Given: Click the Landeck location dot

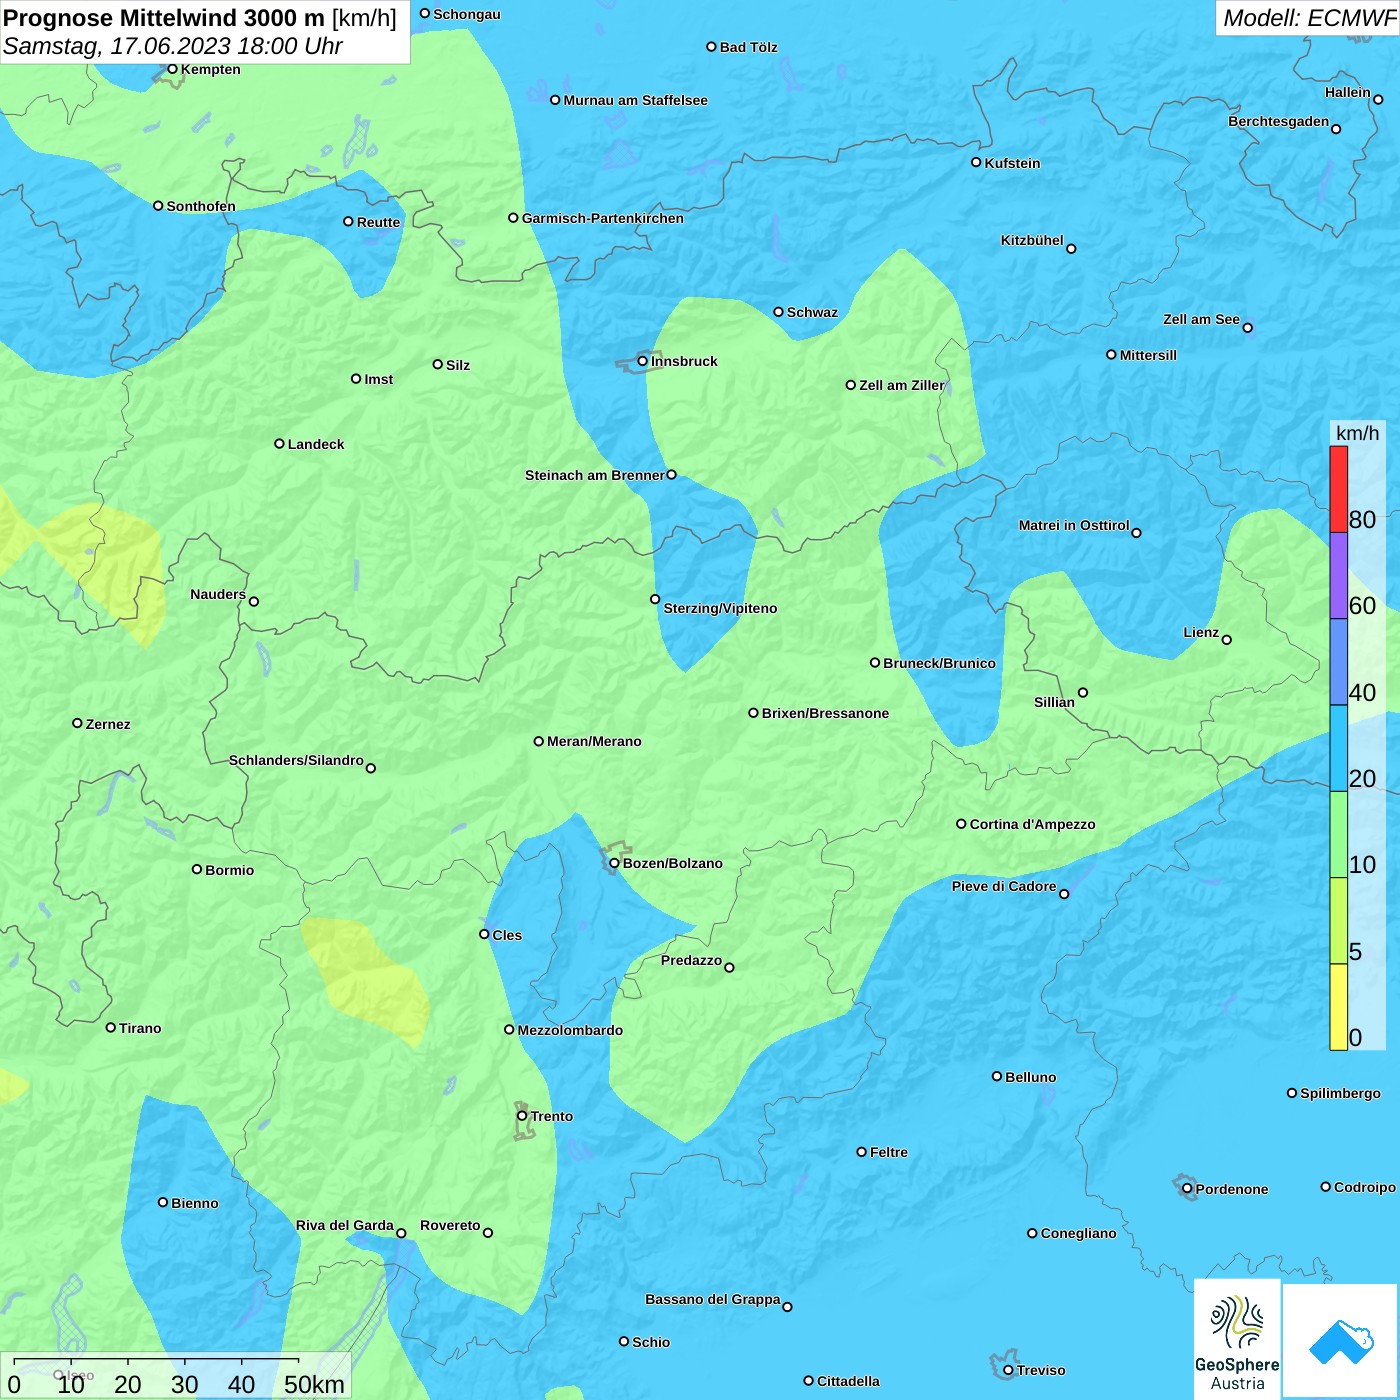Looking at the screenshot, I should [x=279, y=444].
